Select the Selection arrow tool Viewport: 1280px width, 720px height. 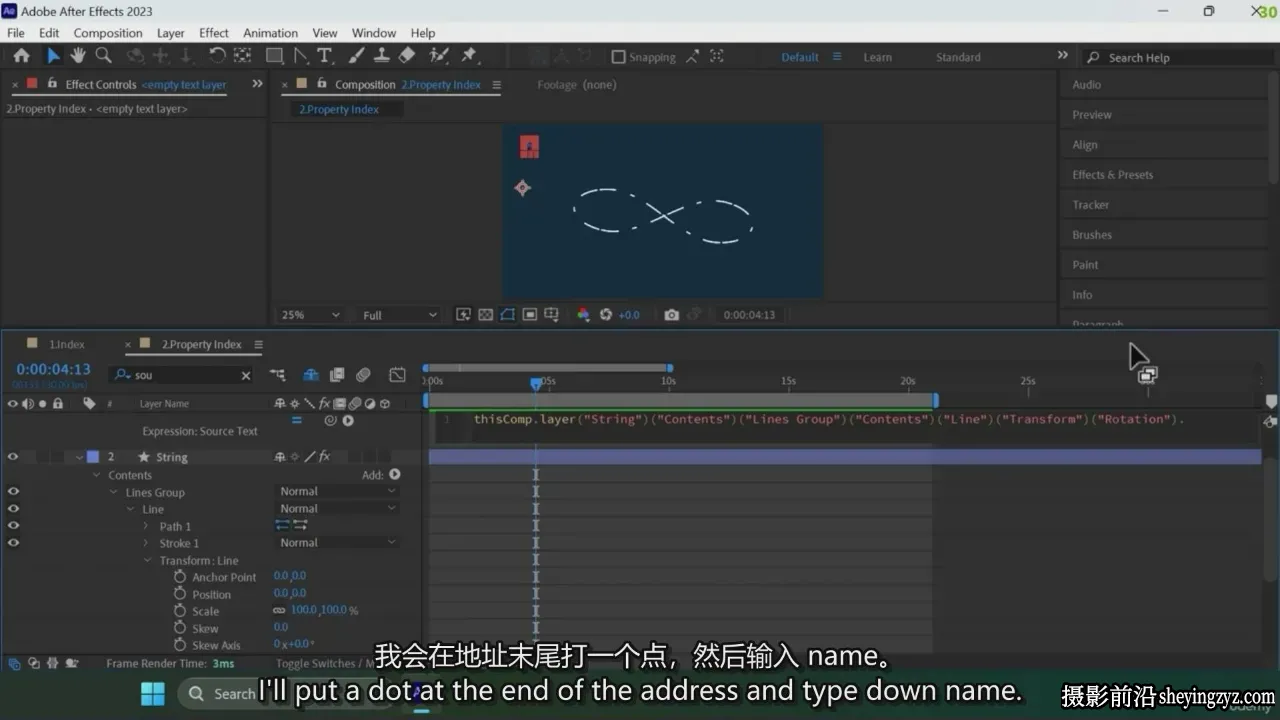click(x=53, y=56)
